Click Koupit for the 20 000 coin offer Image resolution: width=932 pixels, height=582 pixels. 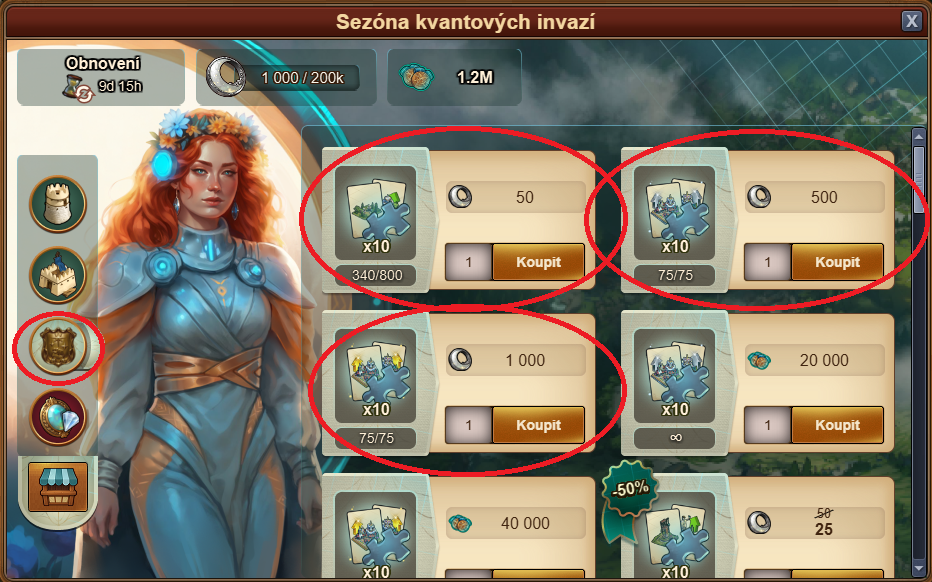tap(837, 425)
